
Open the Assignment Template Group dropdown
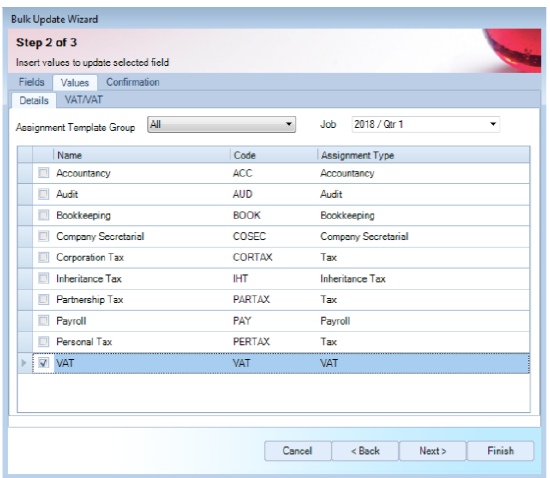point(221,124)
